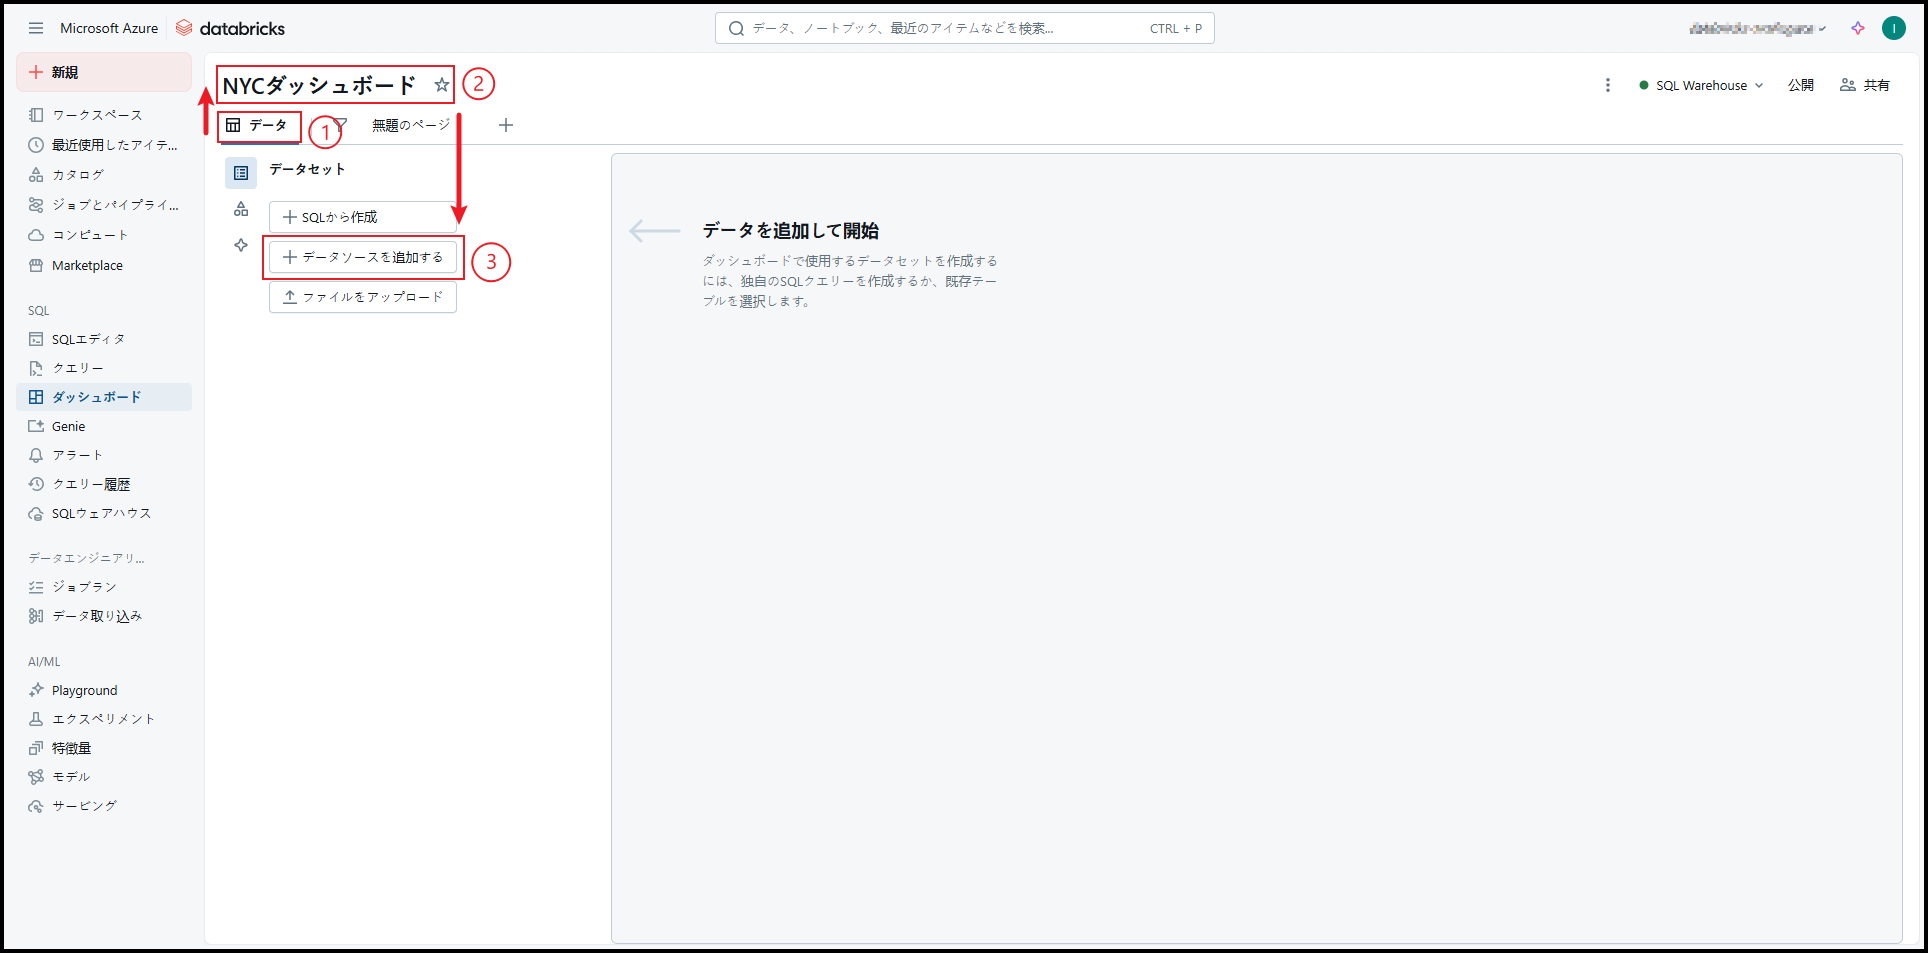Image resolution: width=1928 pixels, height=953 pixels.
Task: Click the データソースを追加する button
Action: (x=363, y=257)
